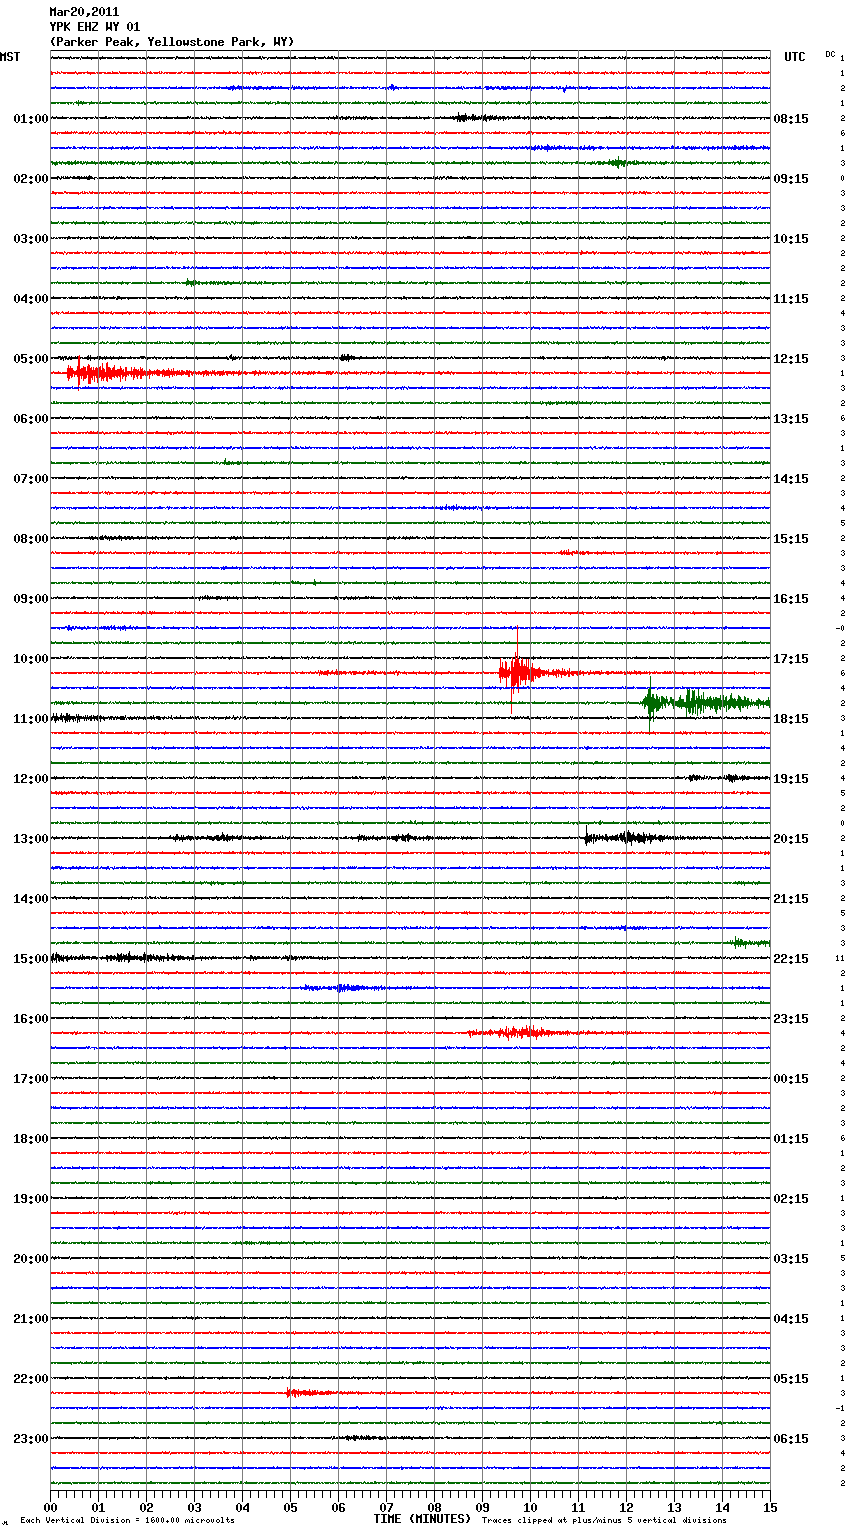
Task: Select the 11:15 UTC time label
Action: 791,299
